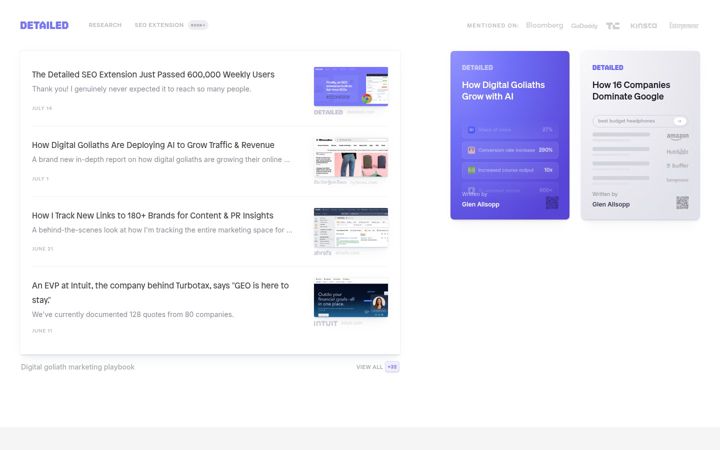Viewport: 720px width, 450px height.
Task: Click the JULY 1 date label
Action: 40,179
